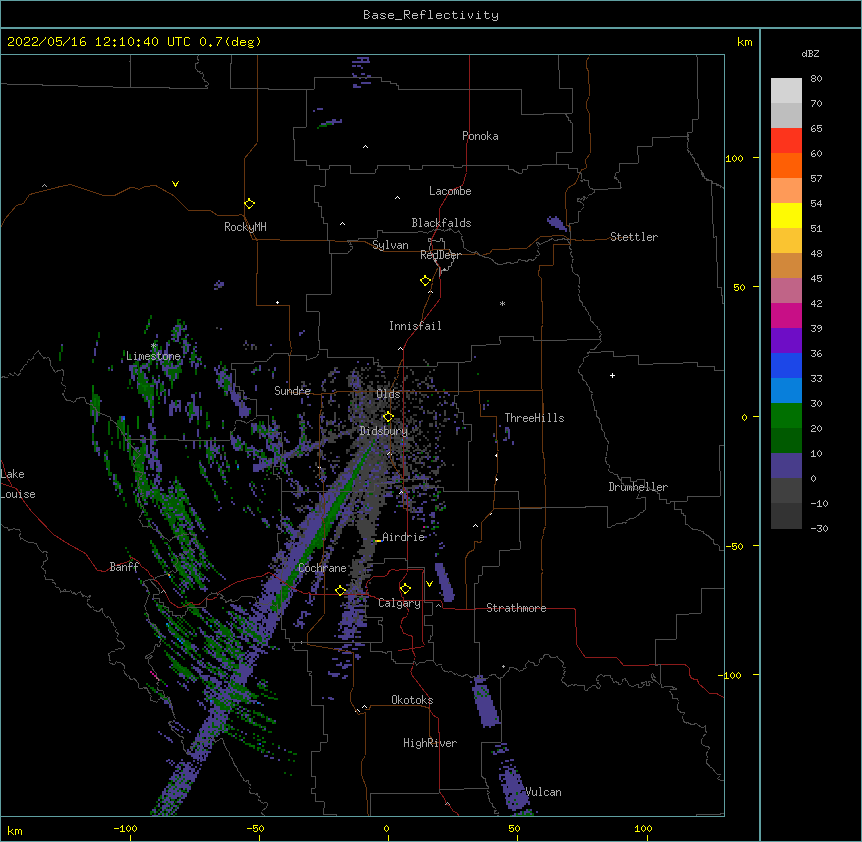The width and height of the screenshot is (862, 842).
Task: Select the yellow 54-51 dBZ legend swatch
Action: click(x=786, y=216)
